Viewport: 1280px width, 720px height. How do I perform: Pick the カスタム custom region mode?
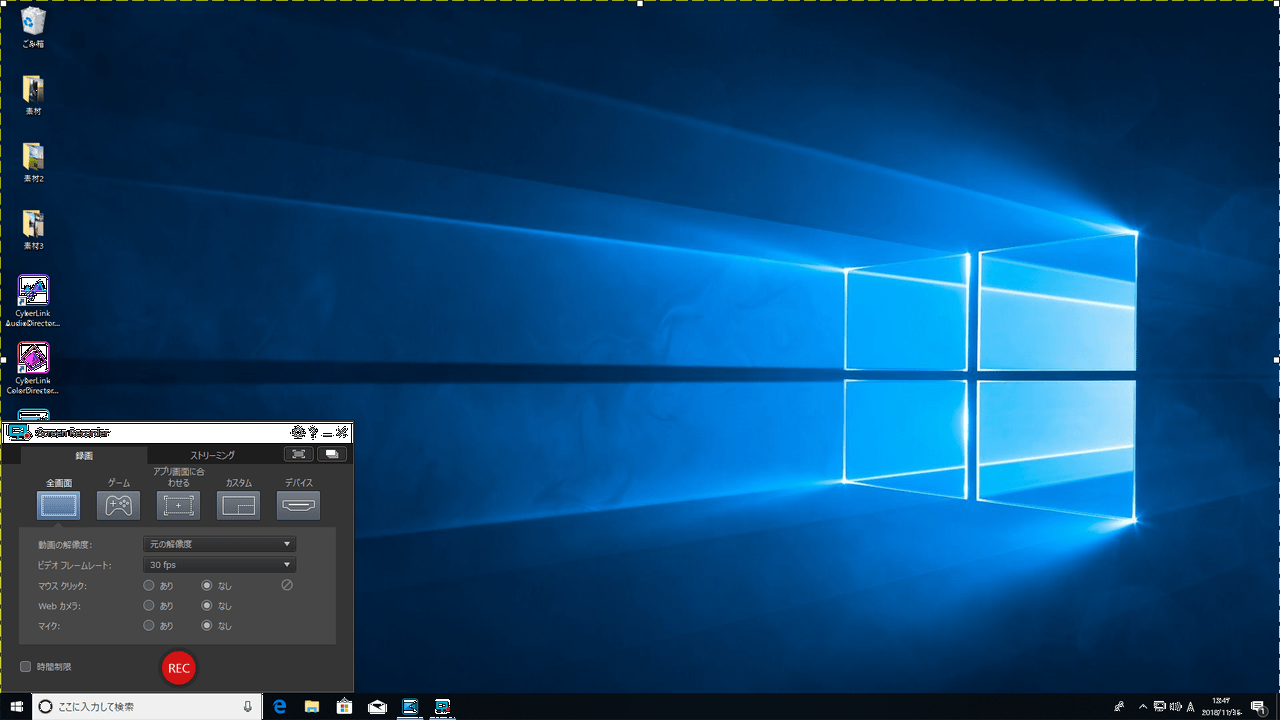coord(238,505)
